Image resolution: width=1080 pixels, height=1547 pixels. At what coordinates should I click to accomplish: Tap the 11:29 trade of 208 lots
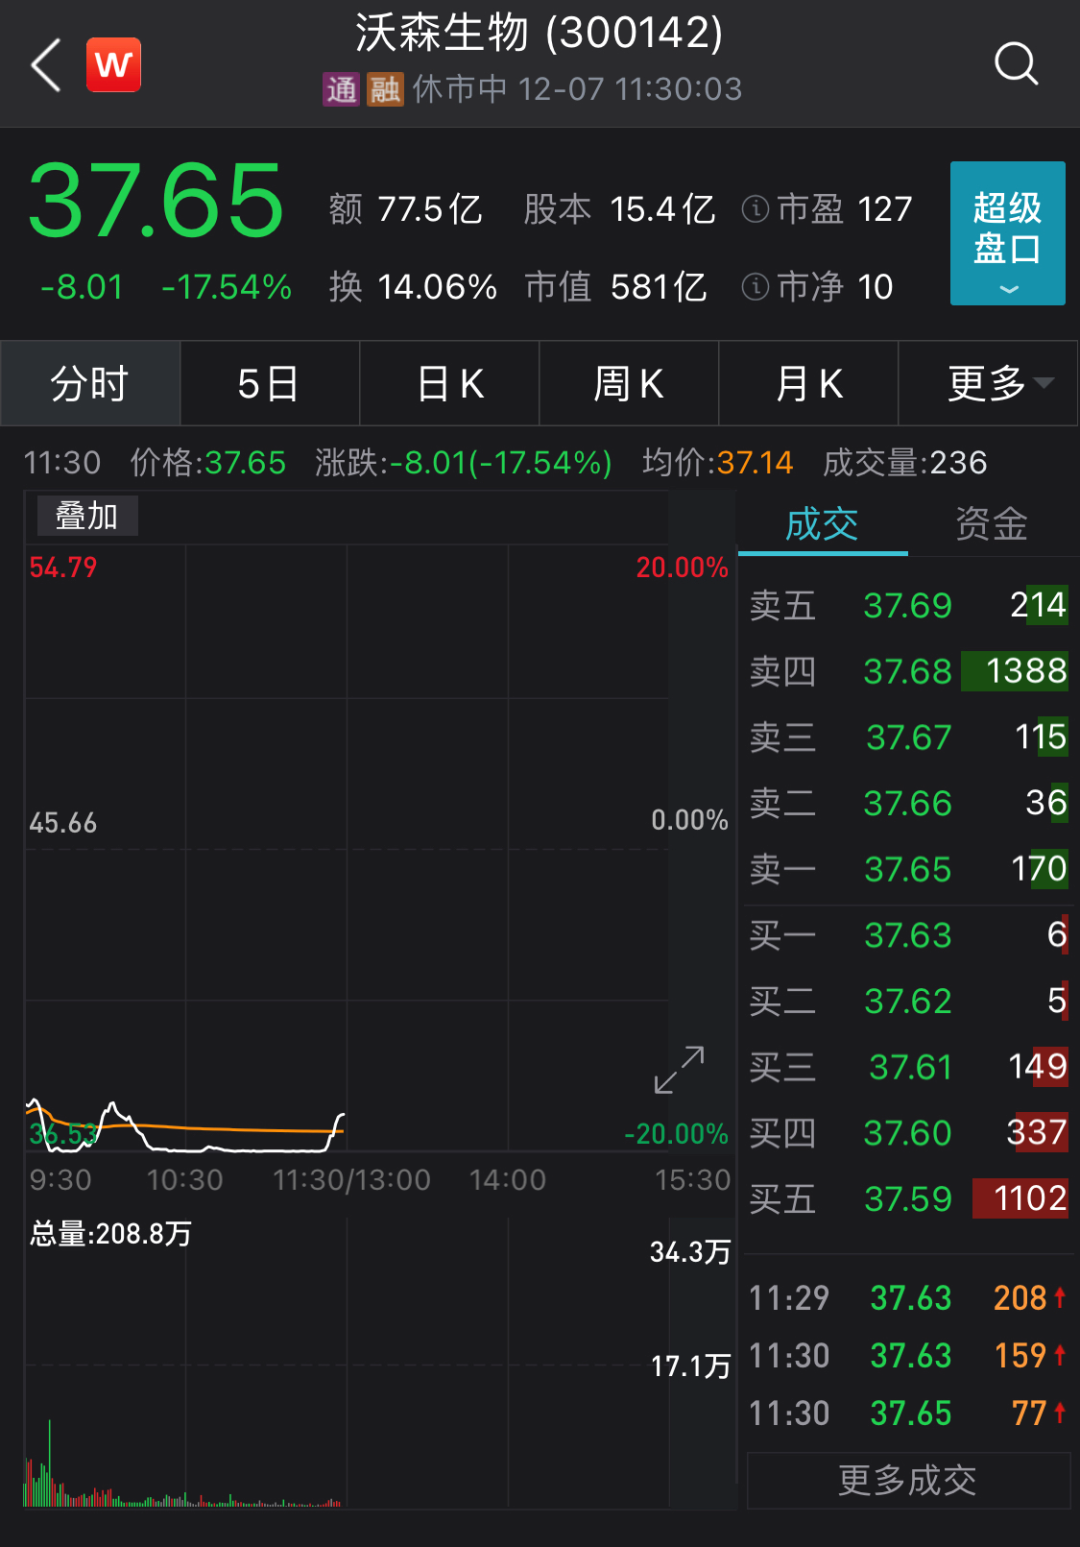point(908,1298)
